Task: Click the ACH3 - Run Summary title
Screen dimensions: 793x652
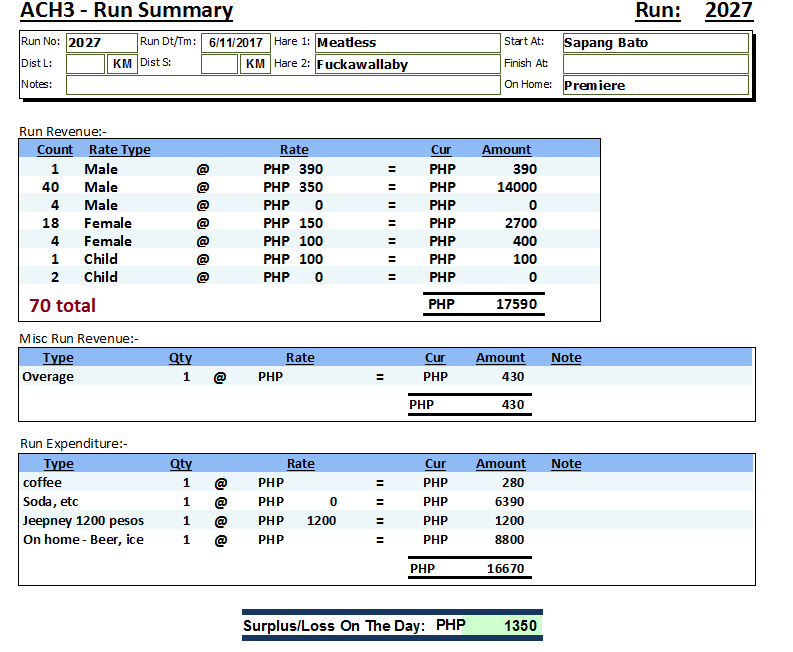Action: click(x=127, y=12)
